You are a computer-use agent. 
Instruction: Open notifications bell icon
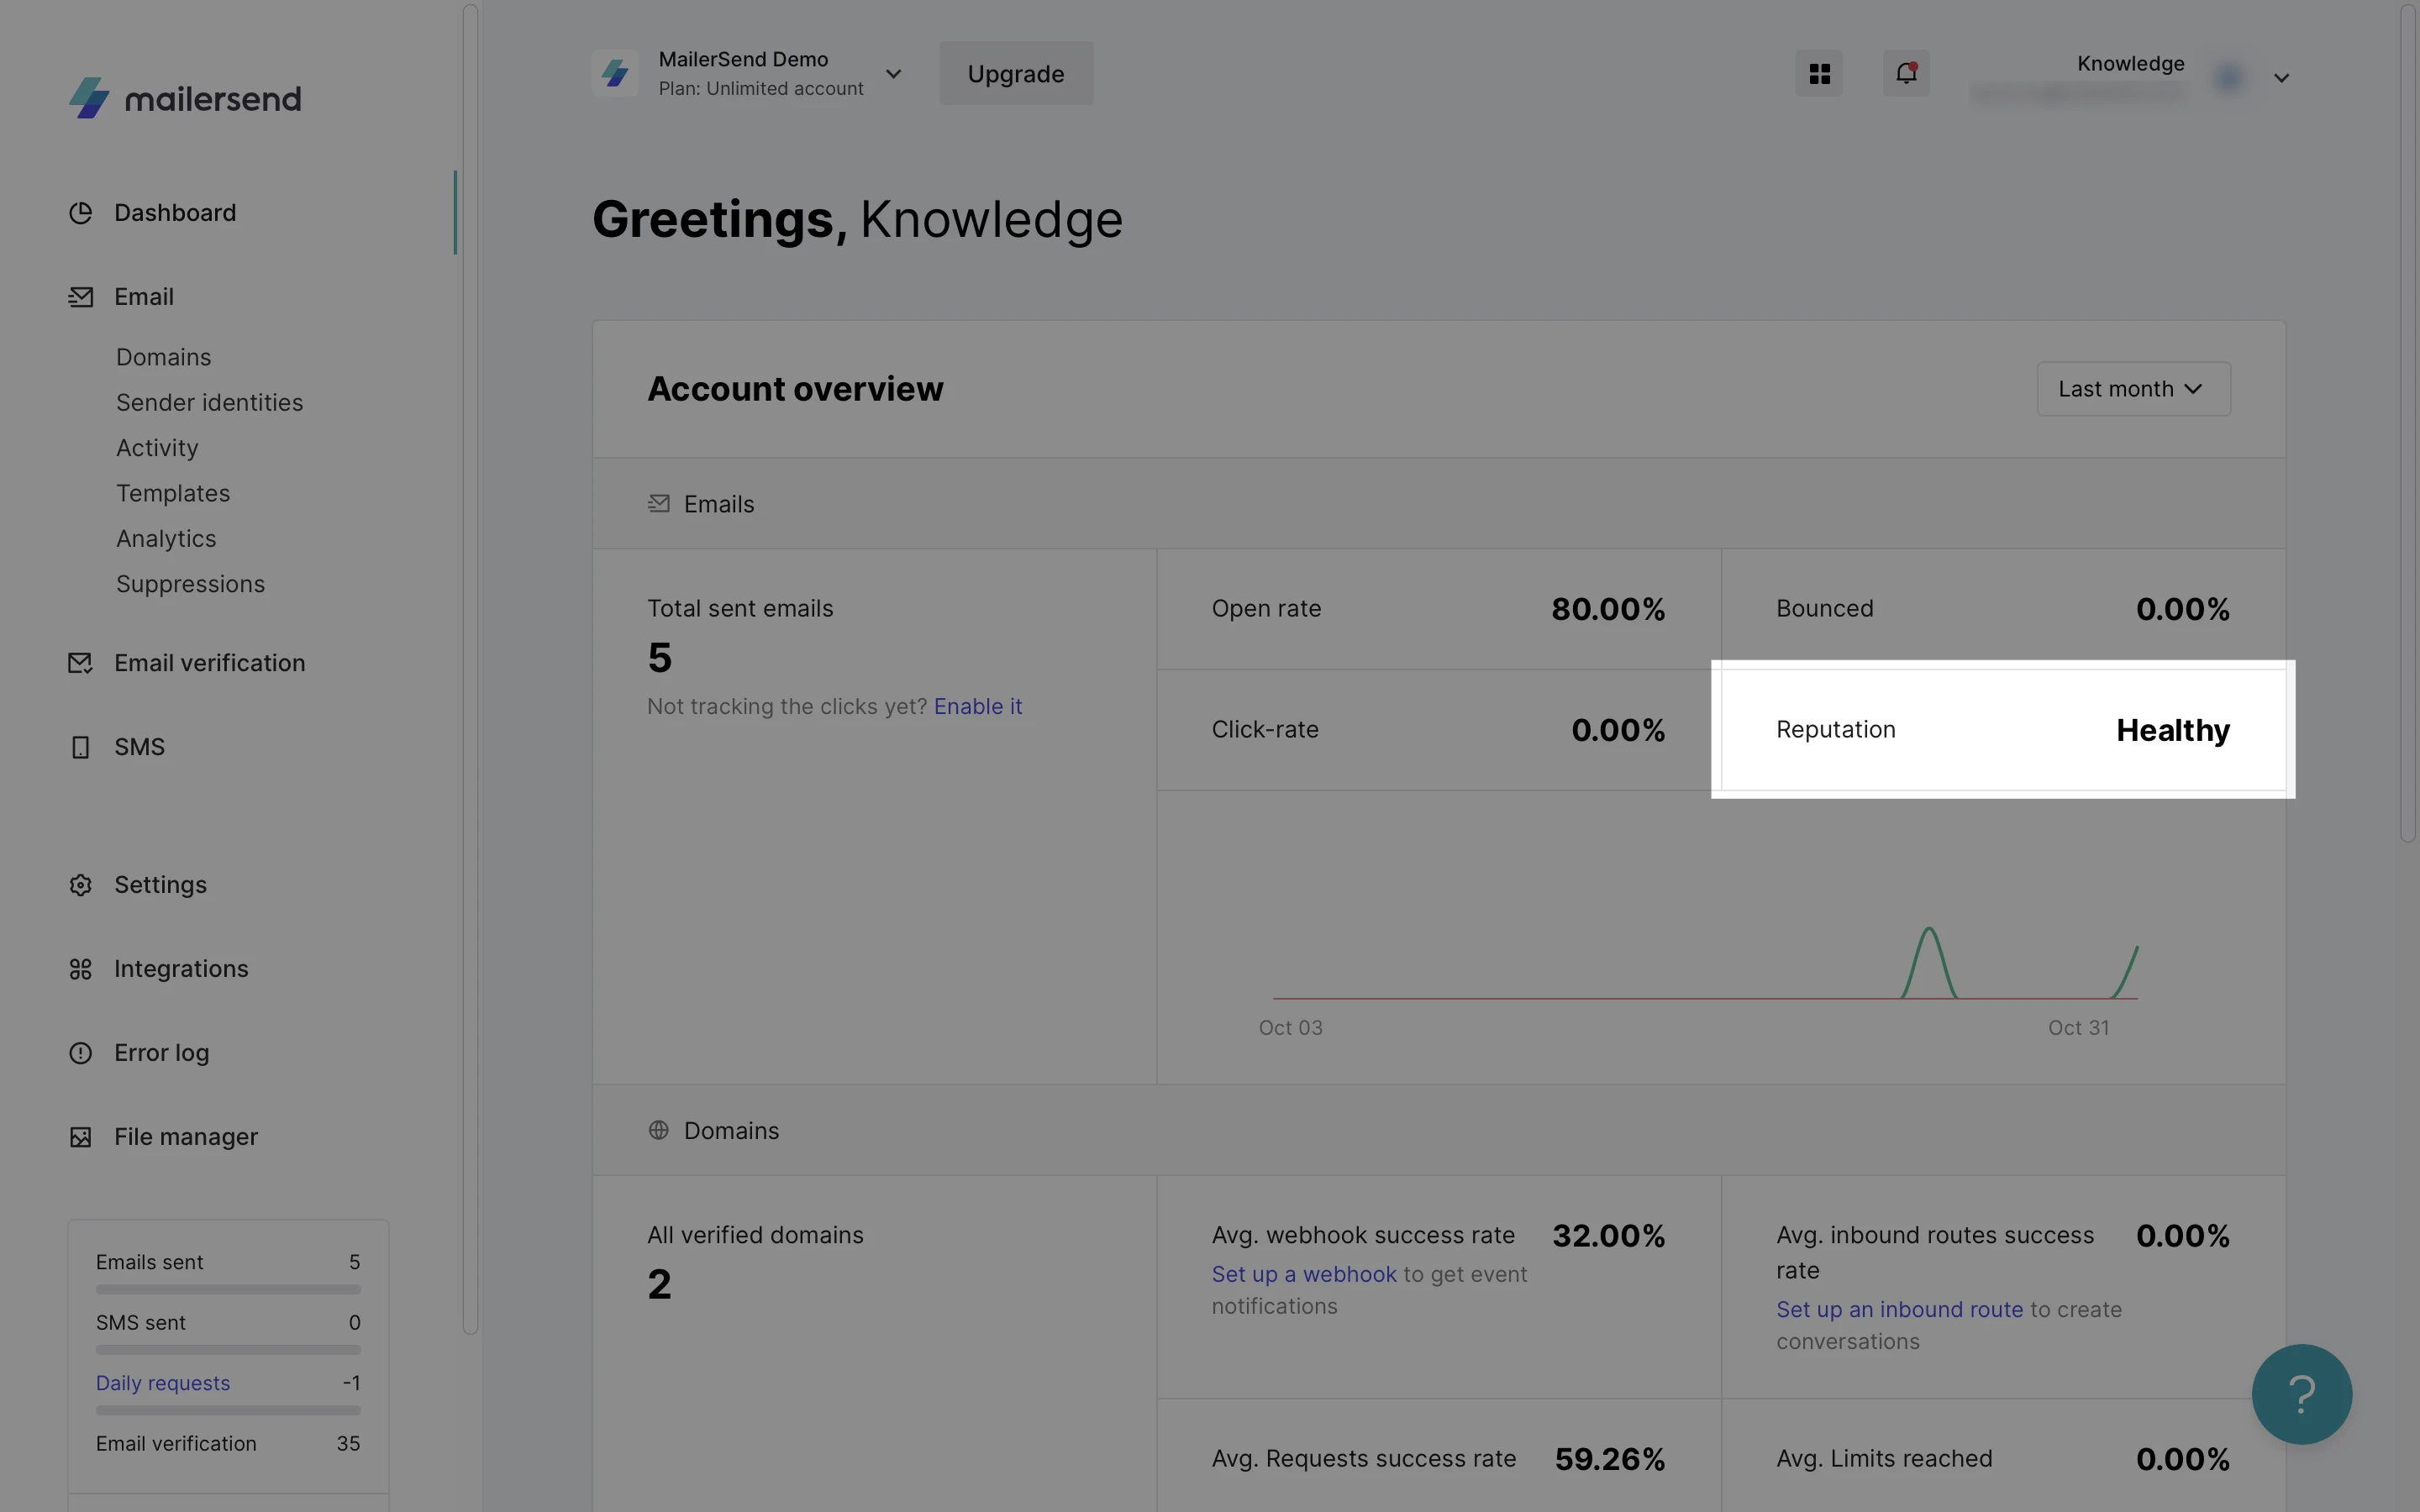coord(1906,74)
